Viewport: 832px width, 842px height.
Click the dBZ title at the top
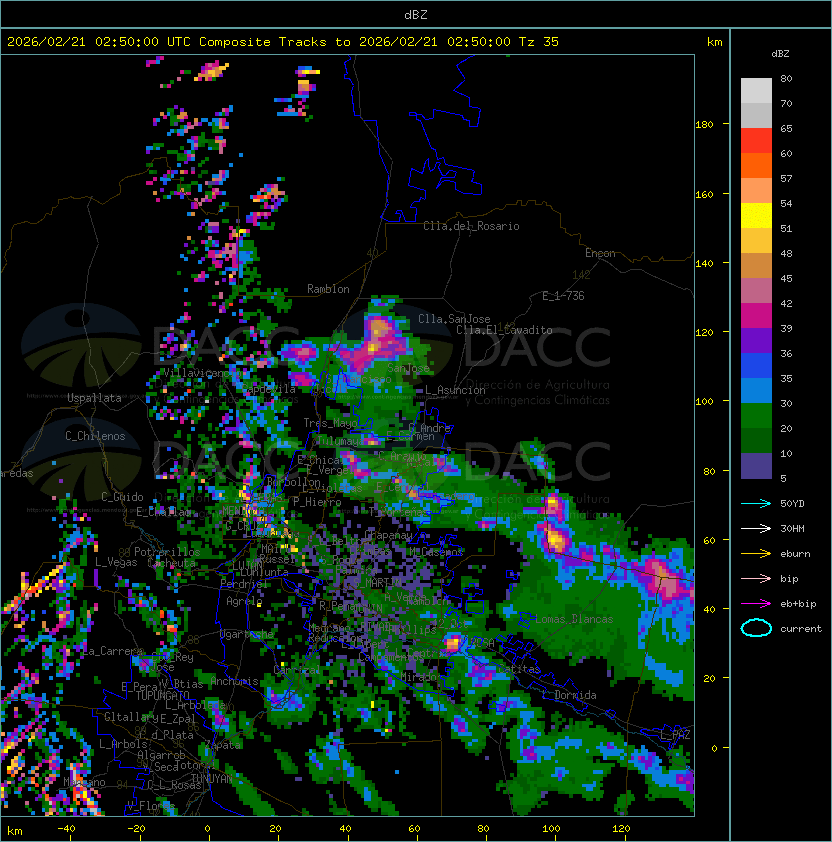(416, 14)
